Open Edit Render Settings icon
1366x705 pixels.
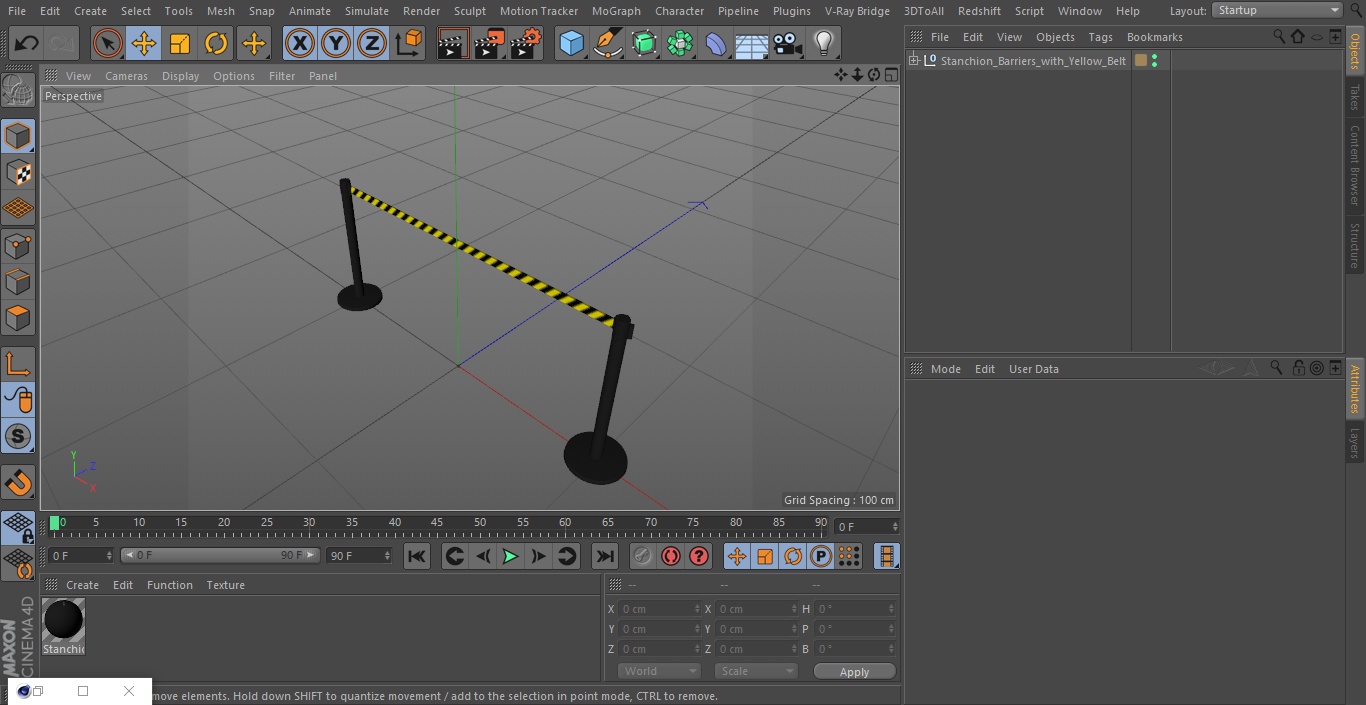click(x=526, y=44)
